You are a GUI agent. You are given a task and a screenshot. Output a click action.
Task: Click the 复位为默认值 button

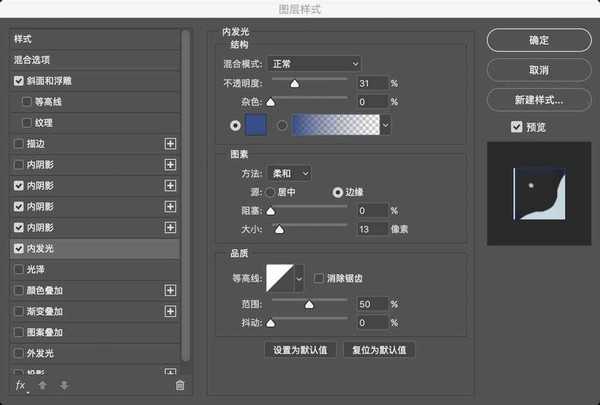[x=378, y=350]
